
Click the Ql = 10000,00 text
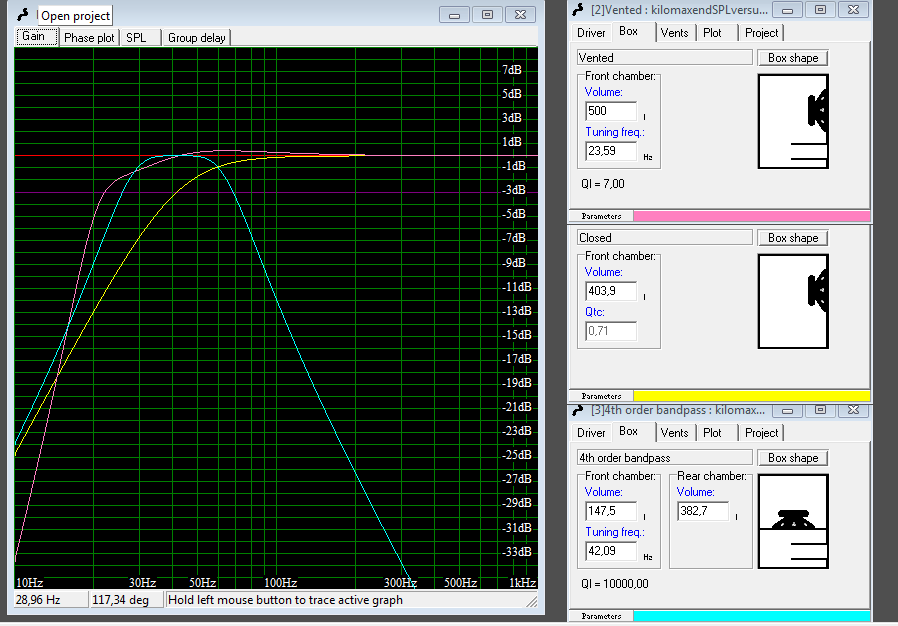pyautogui.click(x=615, y=584)
